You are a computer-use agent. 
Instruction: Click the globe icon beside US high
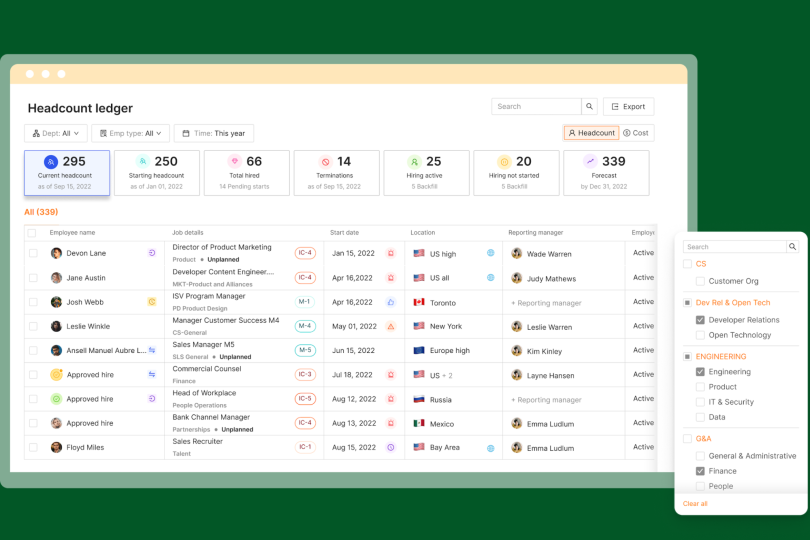point(490,253)
